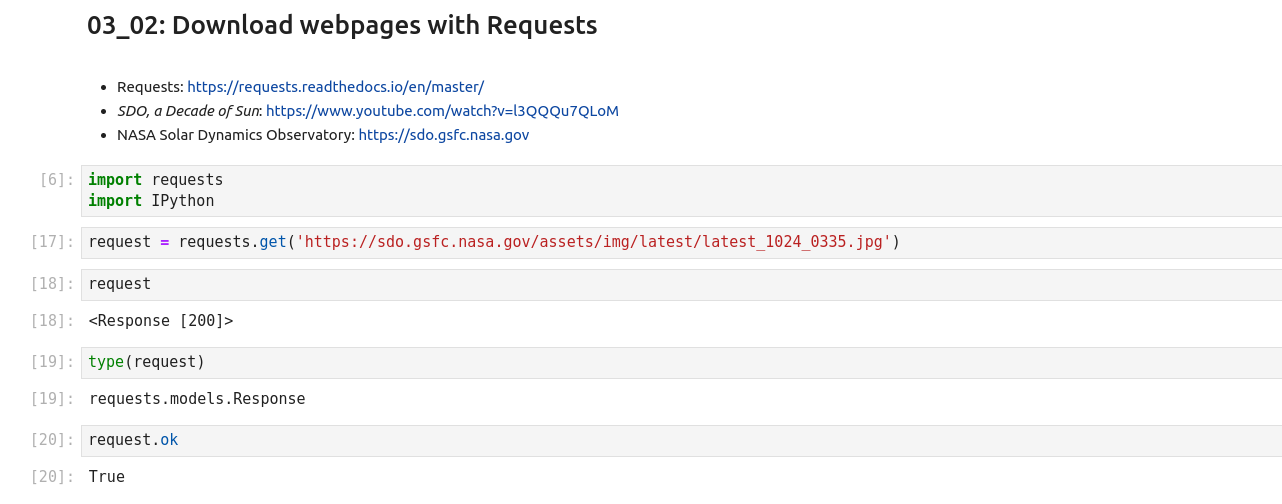This screenshot has height=504, width=1282.
Task: Click the [18] output prompt beside Response
Action: click(x=52, y=321)
